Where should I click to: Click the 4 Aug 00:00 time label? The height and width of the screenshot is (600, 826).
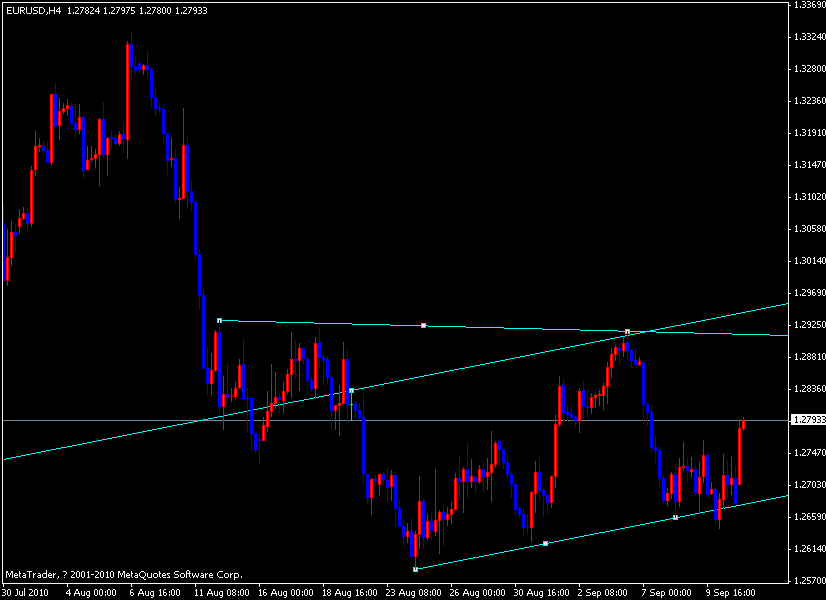[91, 593]
